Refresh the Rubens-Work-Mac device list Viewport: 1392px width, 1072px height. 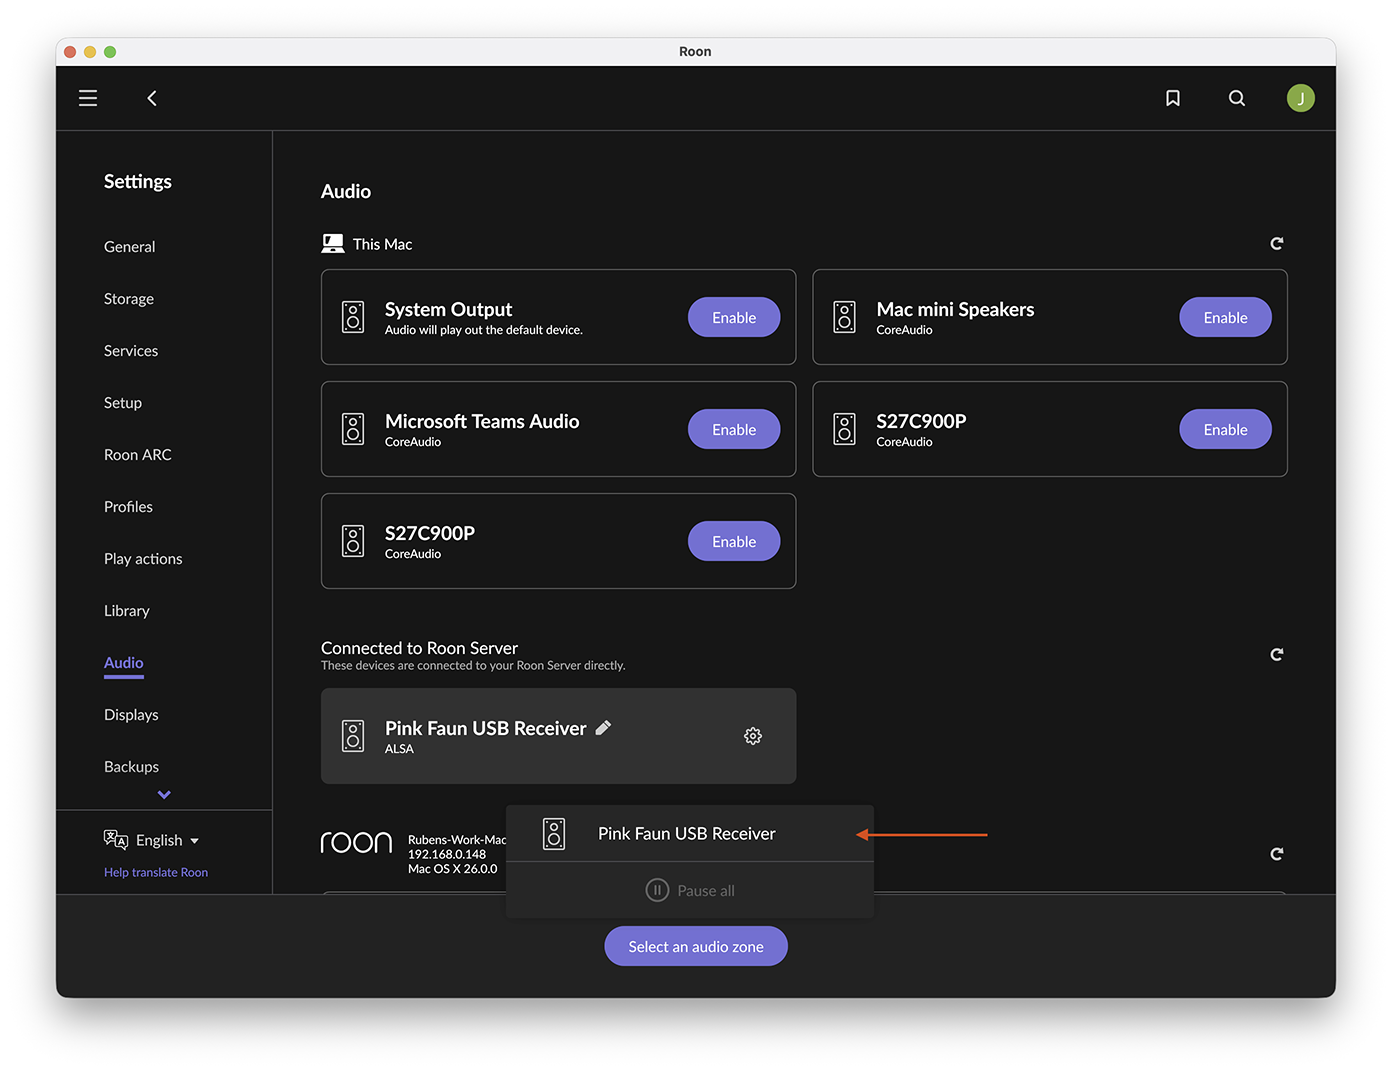tap(1277, 854)
